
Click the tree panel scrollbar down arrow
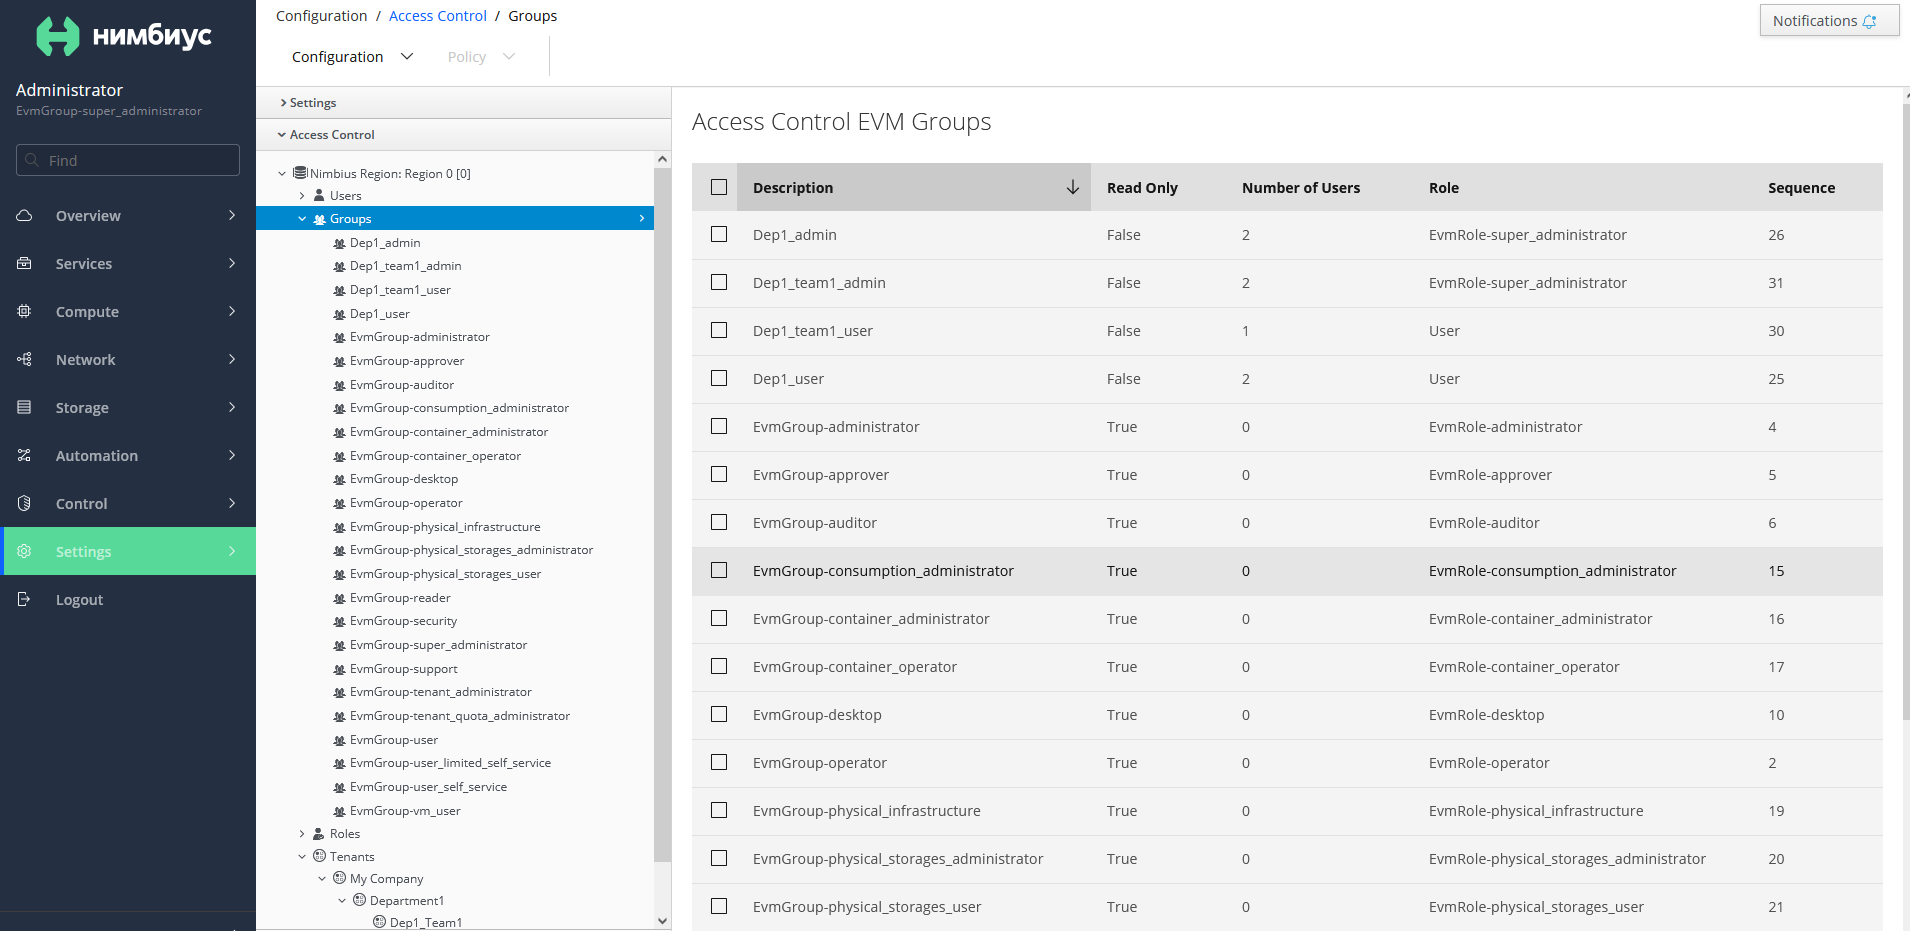662,921
